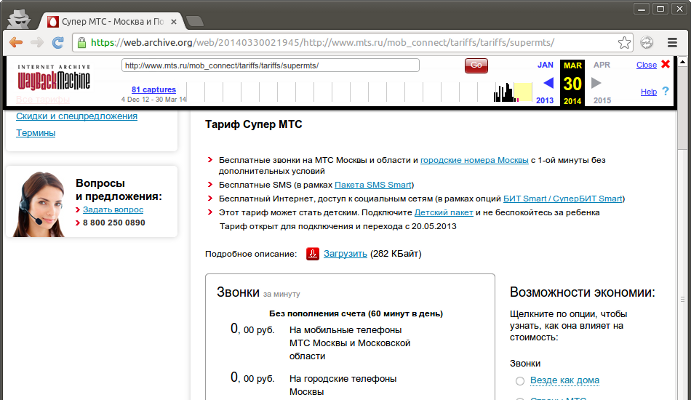Open the 81 captures link
Image resolution: width=691 pixels, height=400 pixels.
[153, 89]
